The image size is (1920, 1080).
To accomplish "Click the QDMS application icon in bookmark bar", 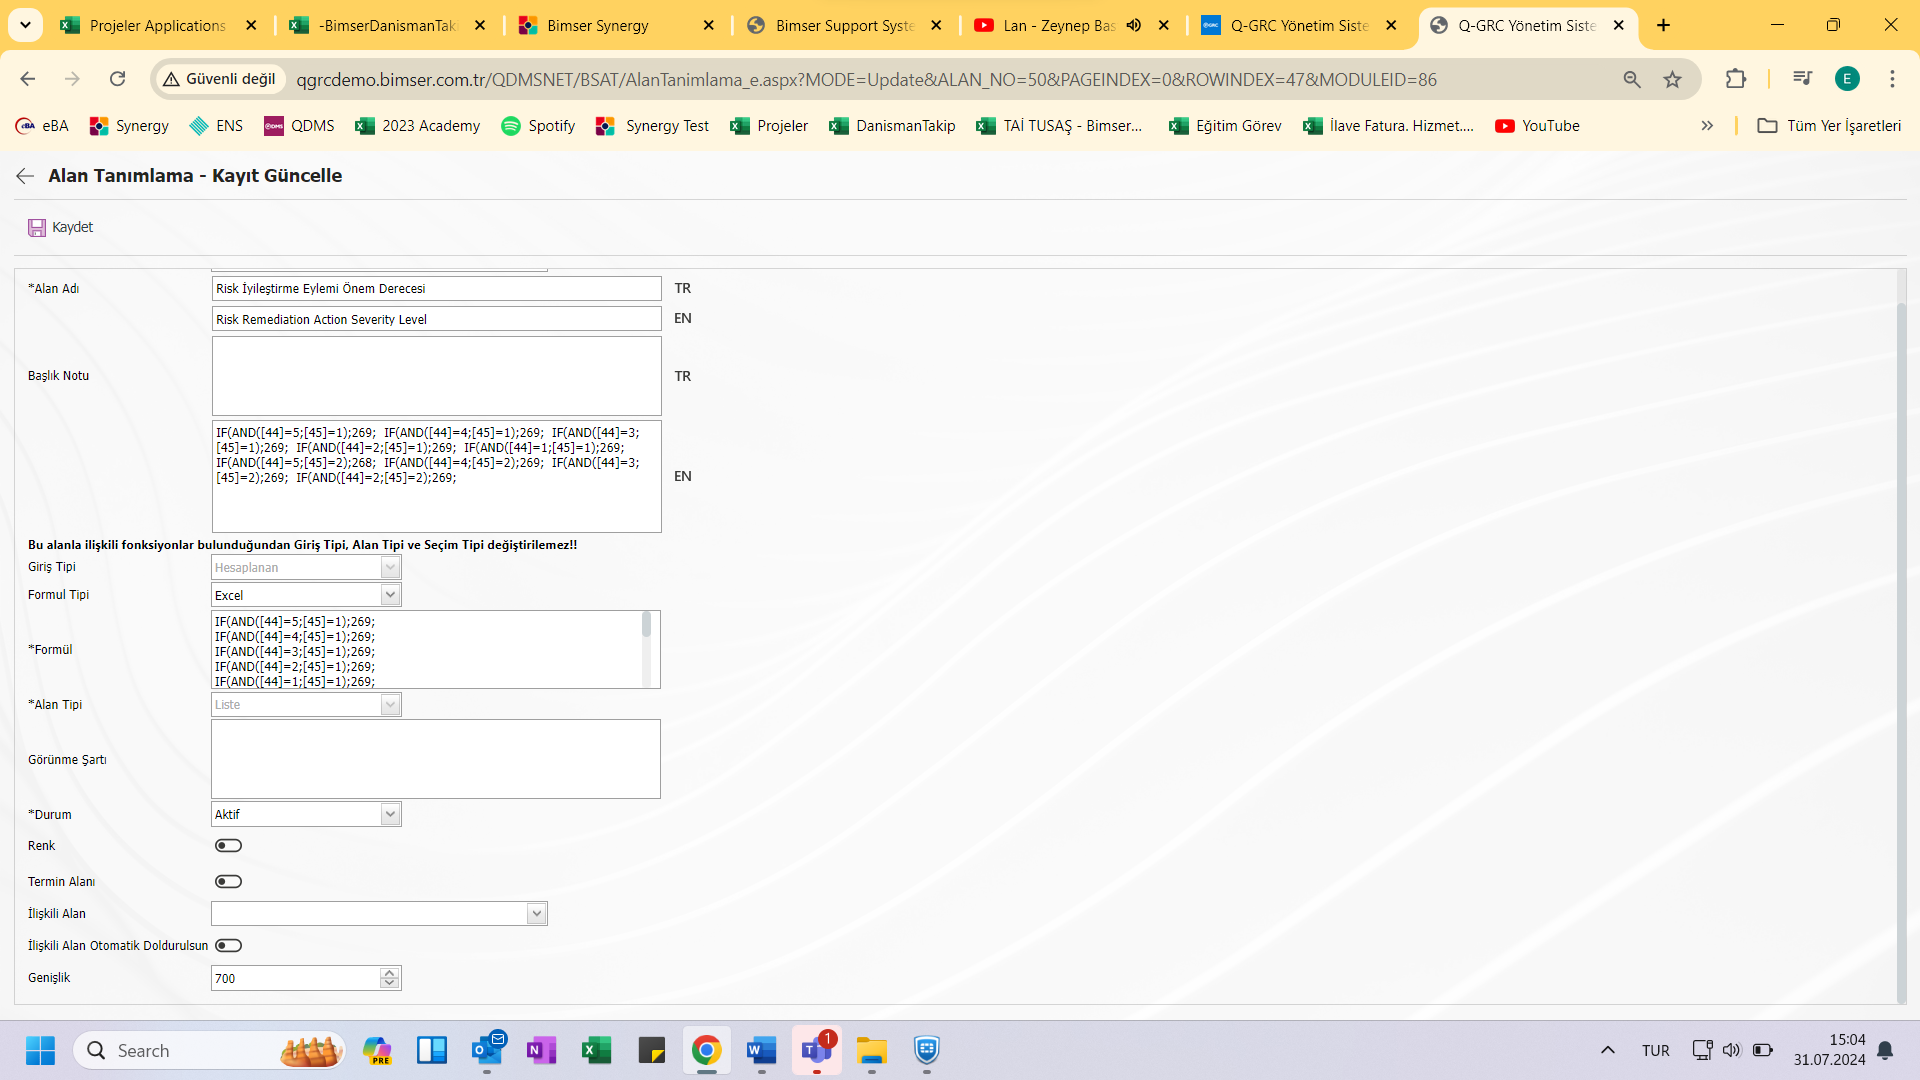I will (x=273, y=125).
